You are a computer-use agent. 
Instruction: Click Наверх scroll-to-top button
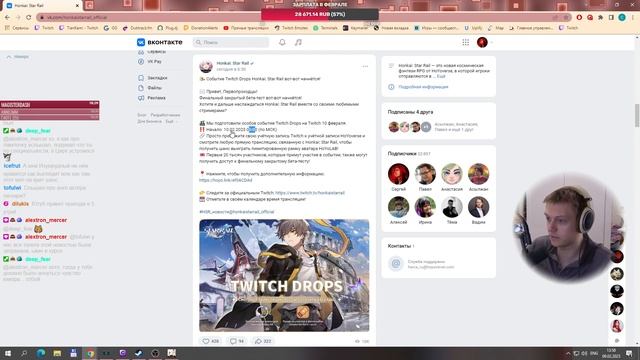tap(18, 57)
